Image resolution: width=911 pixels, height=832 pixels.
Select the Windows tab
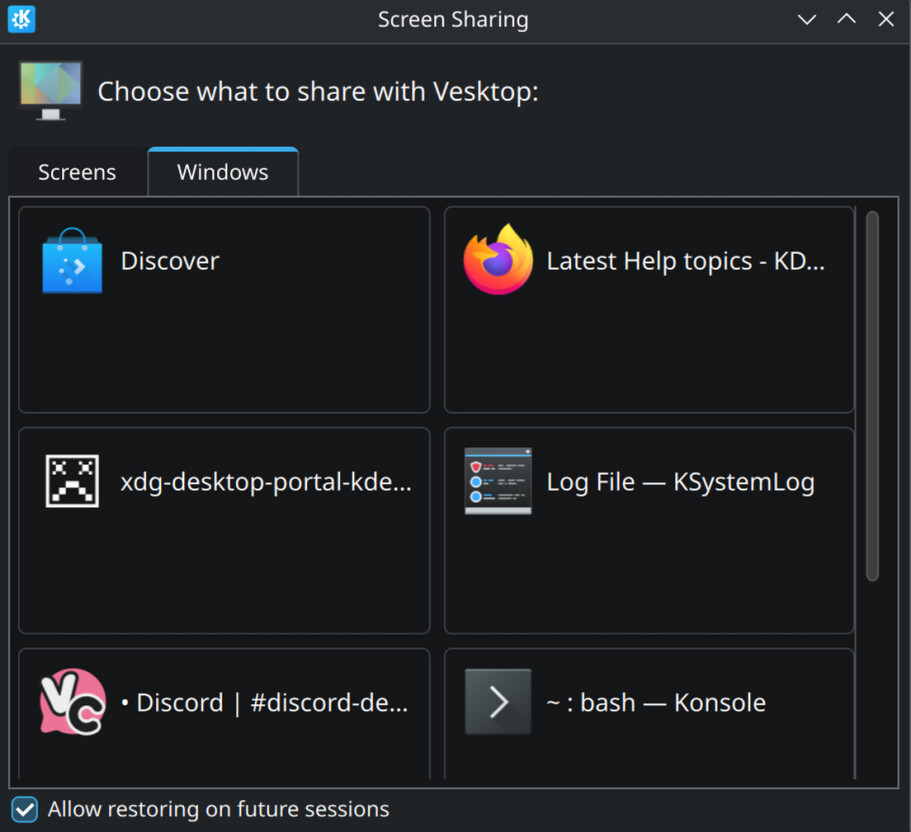(222, 172)
